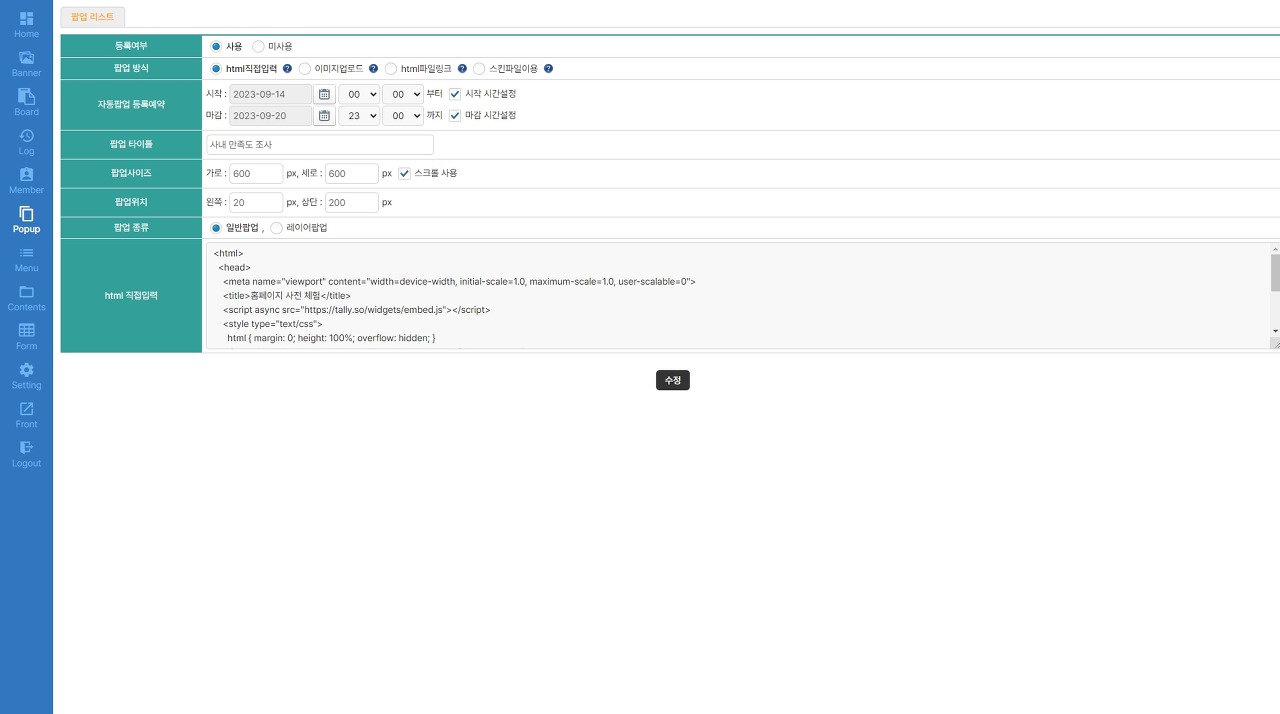
Task: Click the html textarea scrollbar thumb
Action: click(x=1275, y=272)
